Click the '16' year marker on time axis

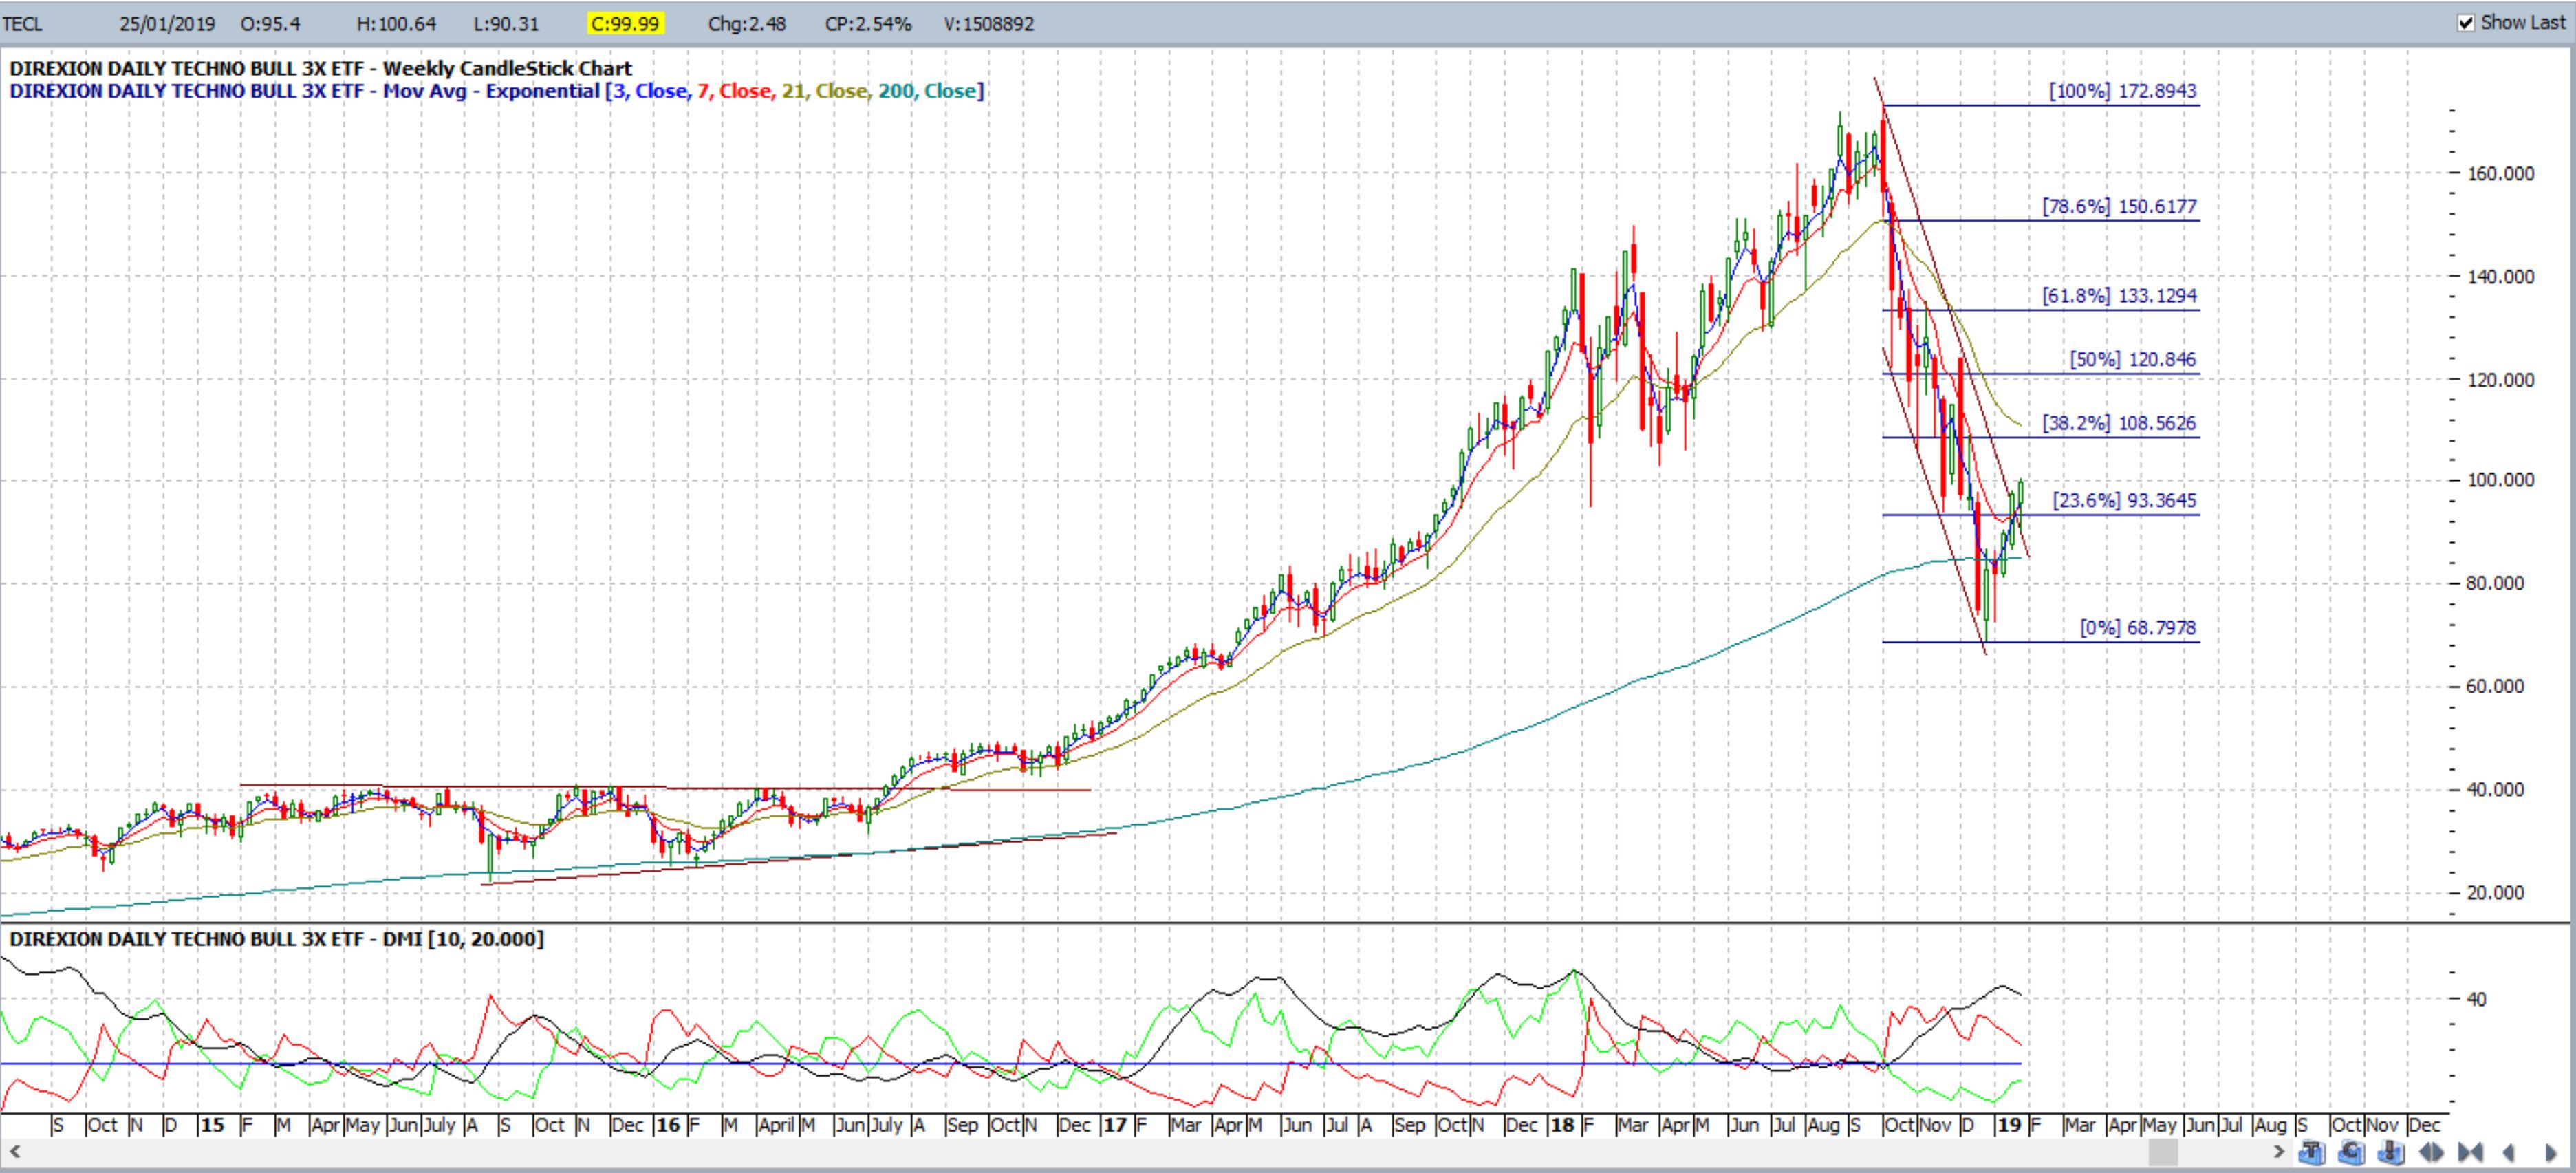tap(668, 1125)
